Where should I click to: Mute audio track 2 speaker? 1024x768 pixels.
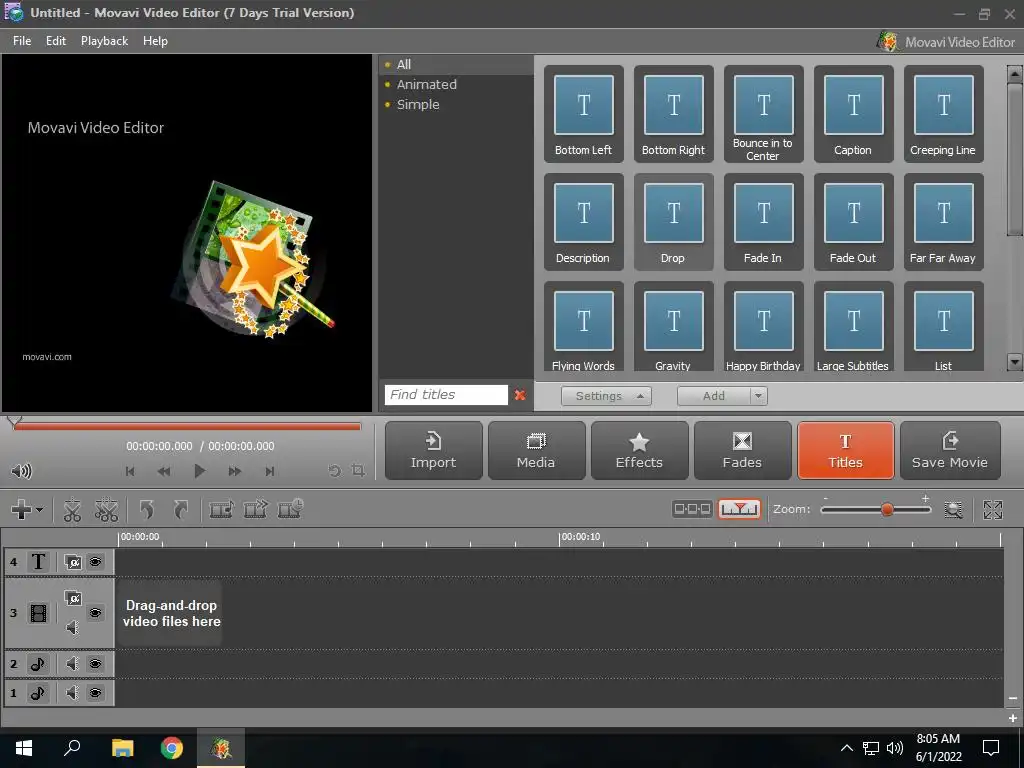point(72,664)
